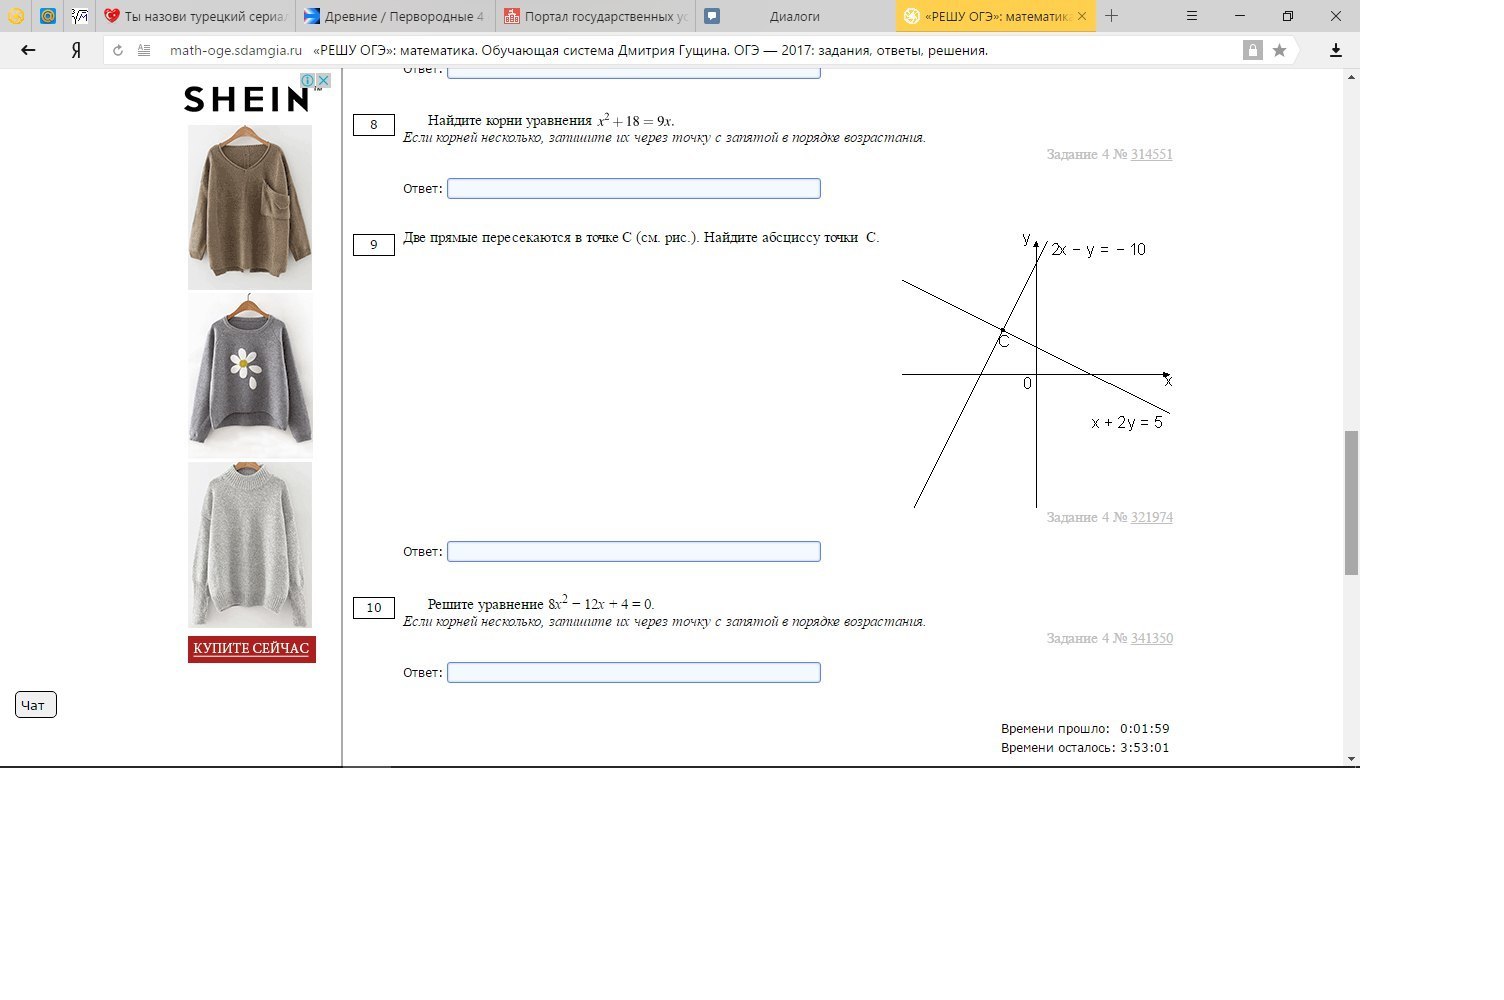Viewport: 1504px width, 1000px height.
Task: Switch to the 'Портал государственных' tab
Action: (596, 16)
